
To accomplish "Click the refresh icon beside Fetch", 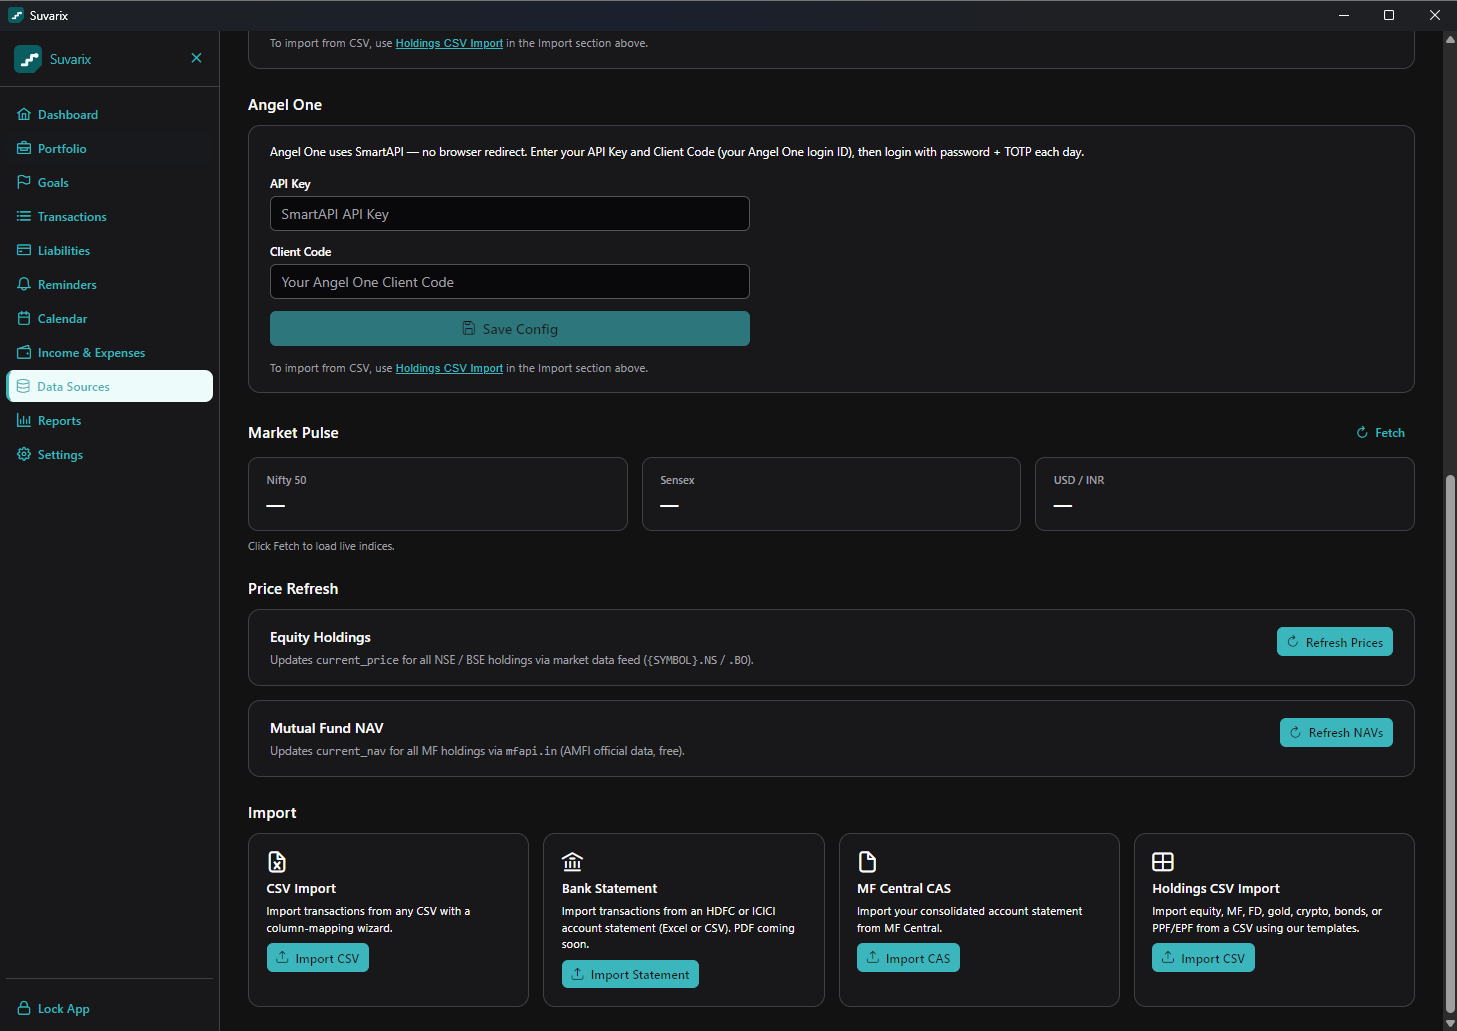I will (x=1362, y=433).
